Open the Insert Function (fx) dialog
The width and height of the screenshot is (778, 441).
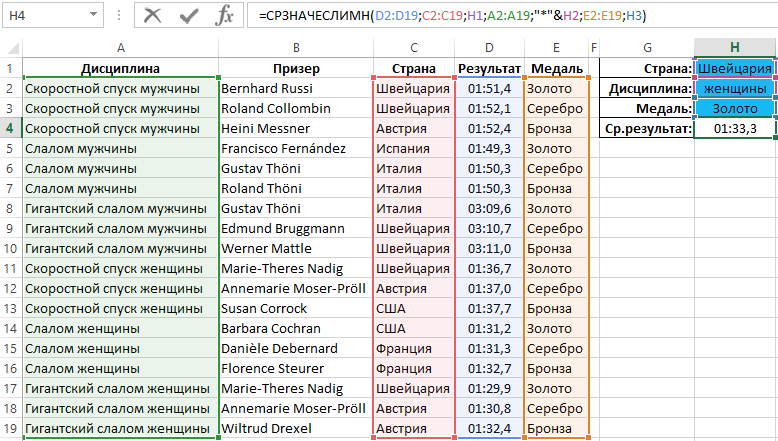point(226,16)
